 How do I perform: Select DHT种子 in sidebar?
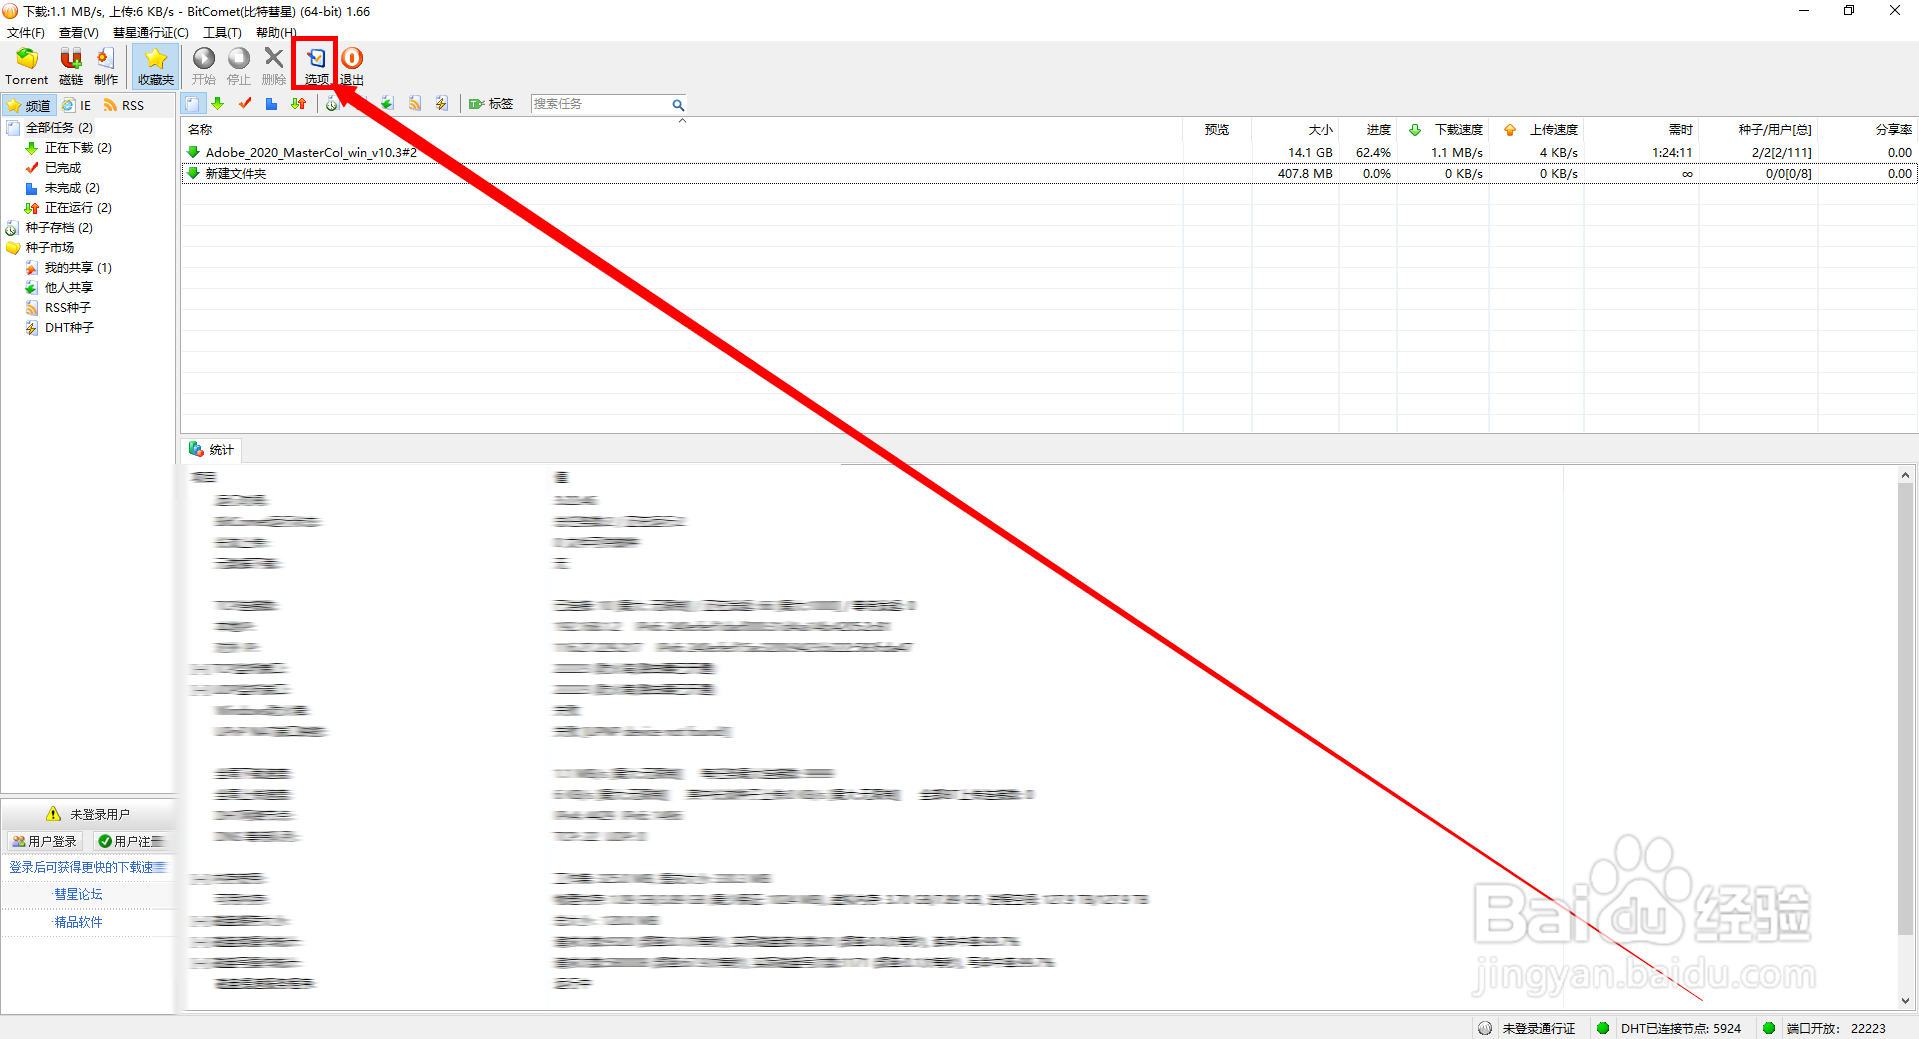(x=69, y=328)
